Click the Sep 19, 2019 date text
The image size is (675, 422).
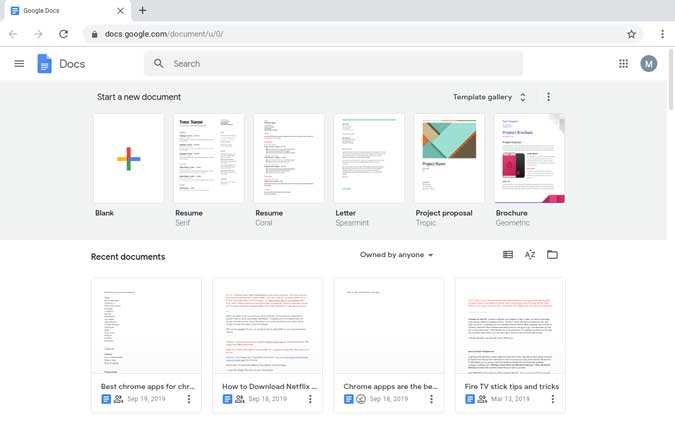146,399
